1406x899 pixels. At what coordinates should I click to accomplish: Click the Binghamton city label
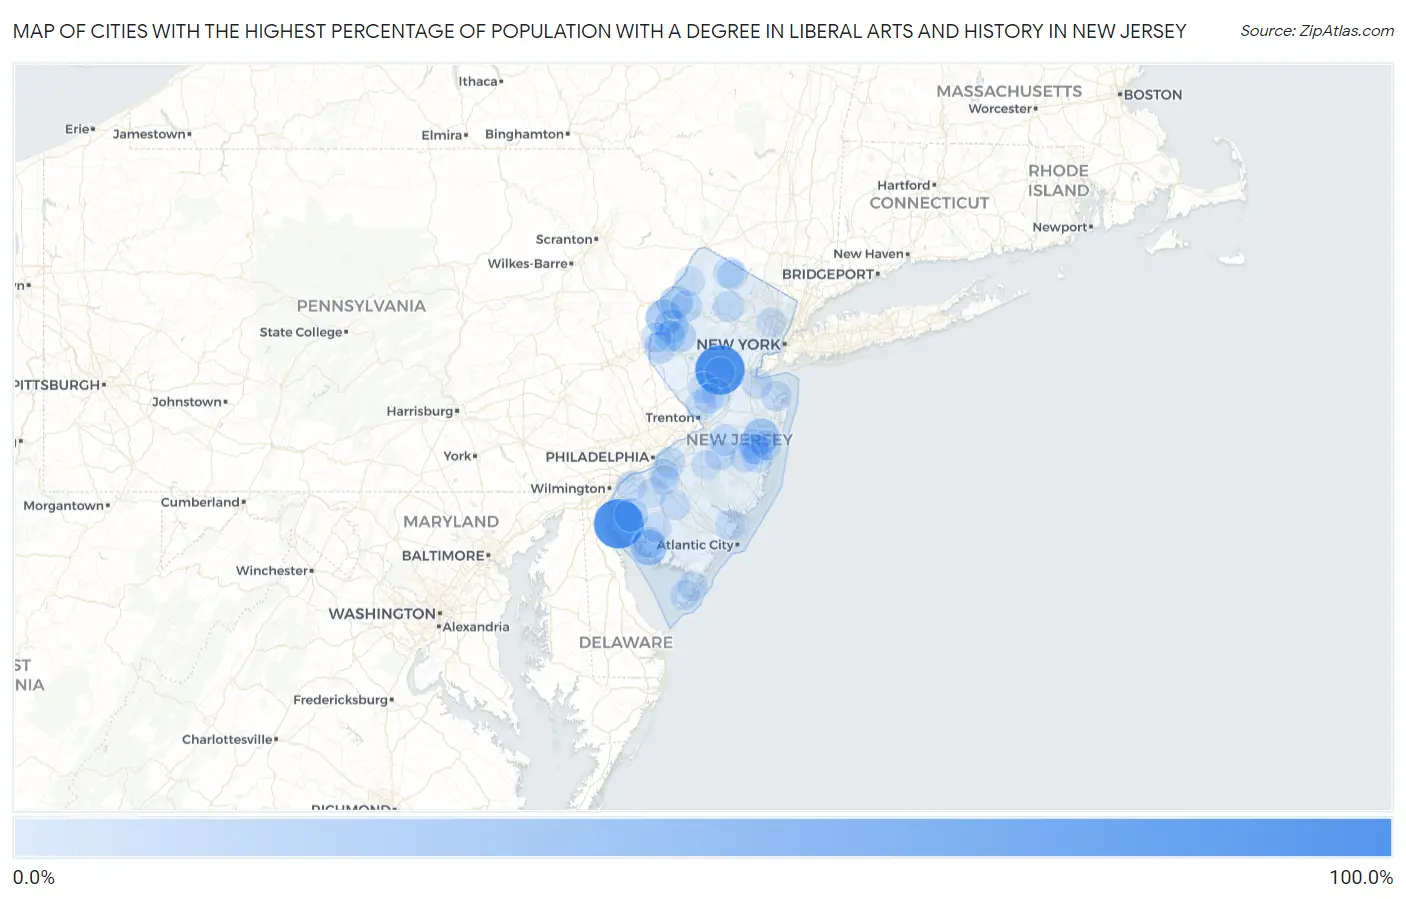(525, 134)
